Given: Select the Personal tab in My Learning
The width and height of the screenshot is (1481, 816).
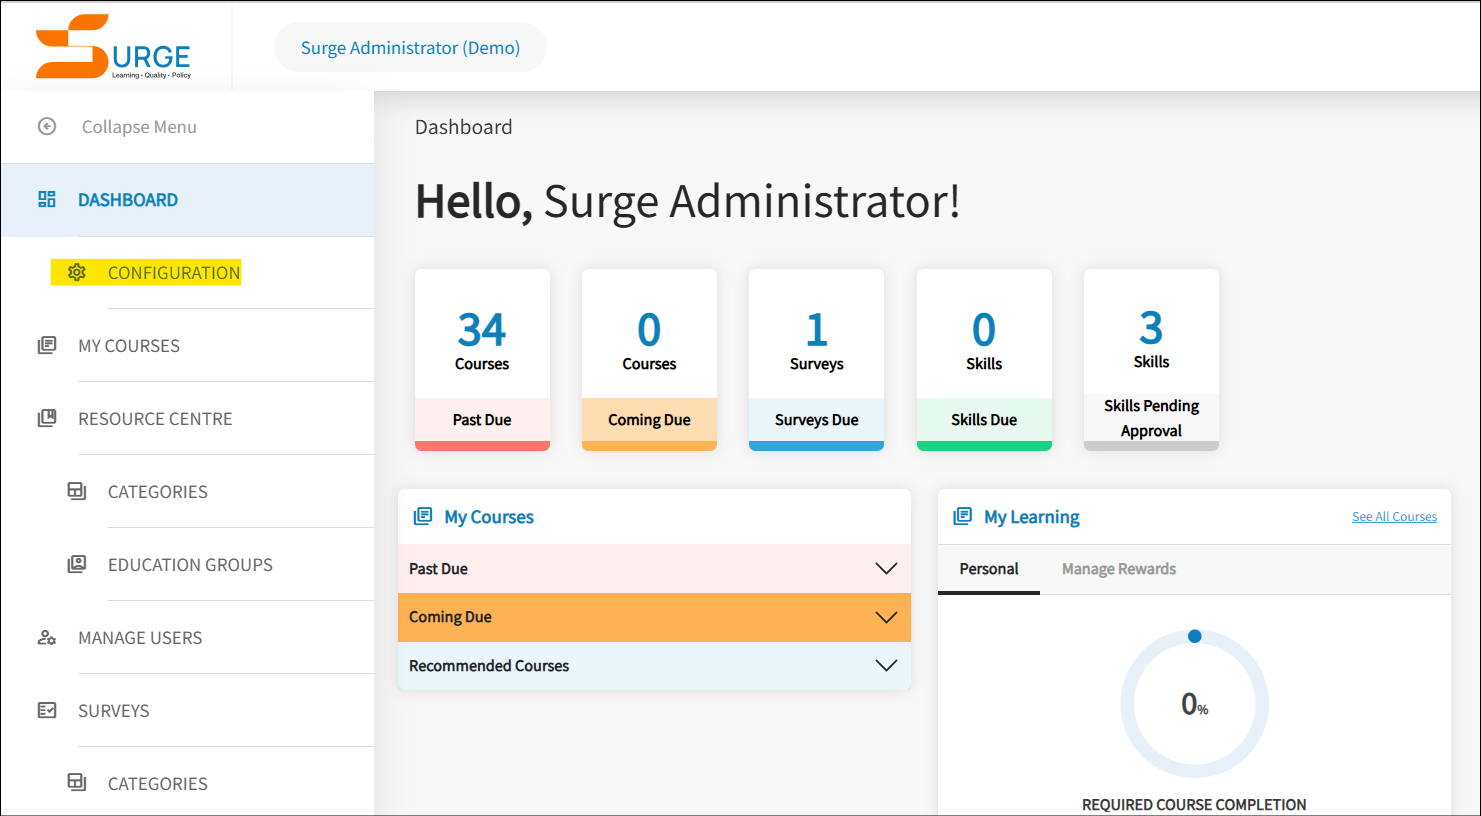Looking at the screenshot, I should [x=988, y=568].
